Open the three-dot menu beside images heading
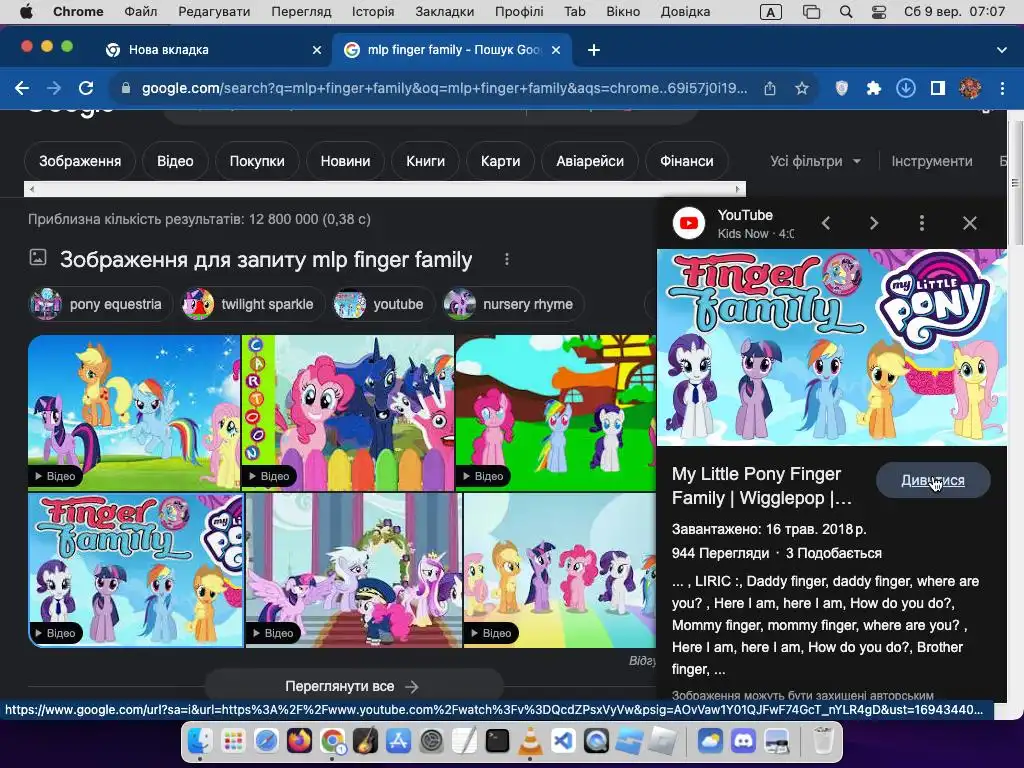1024x768 pixels. click(506, 260)
